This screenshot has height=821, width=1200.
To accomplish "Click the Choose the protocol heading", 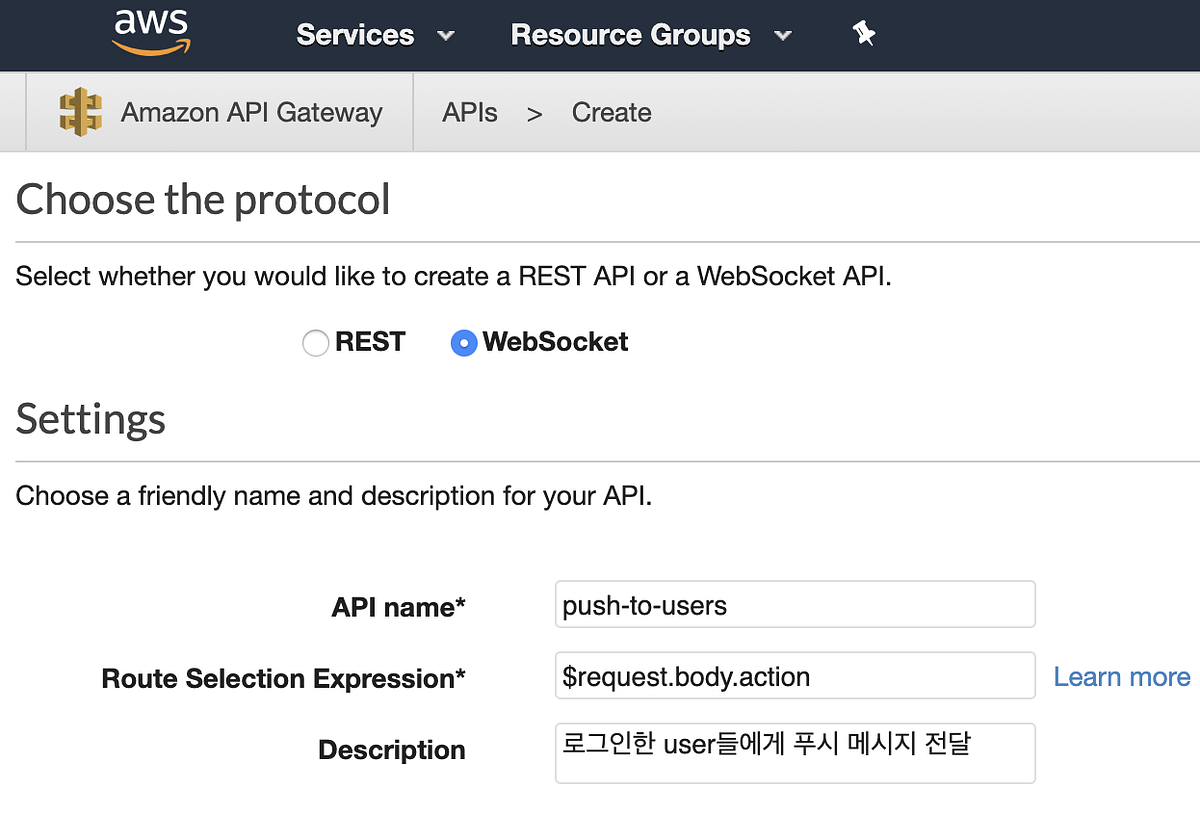I will coord(202,199).
